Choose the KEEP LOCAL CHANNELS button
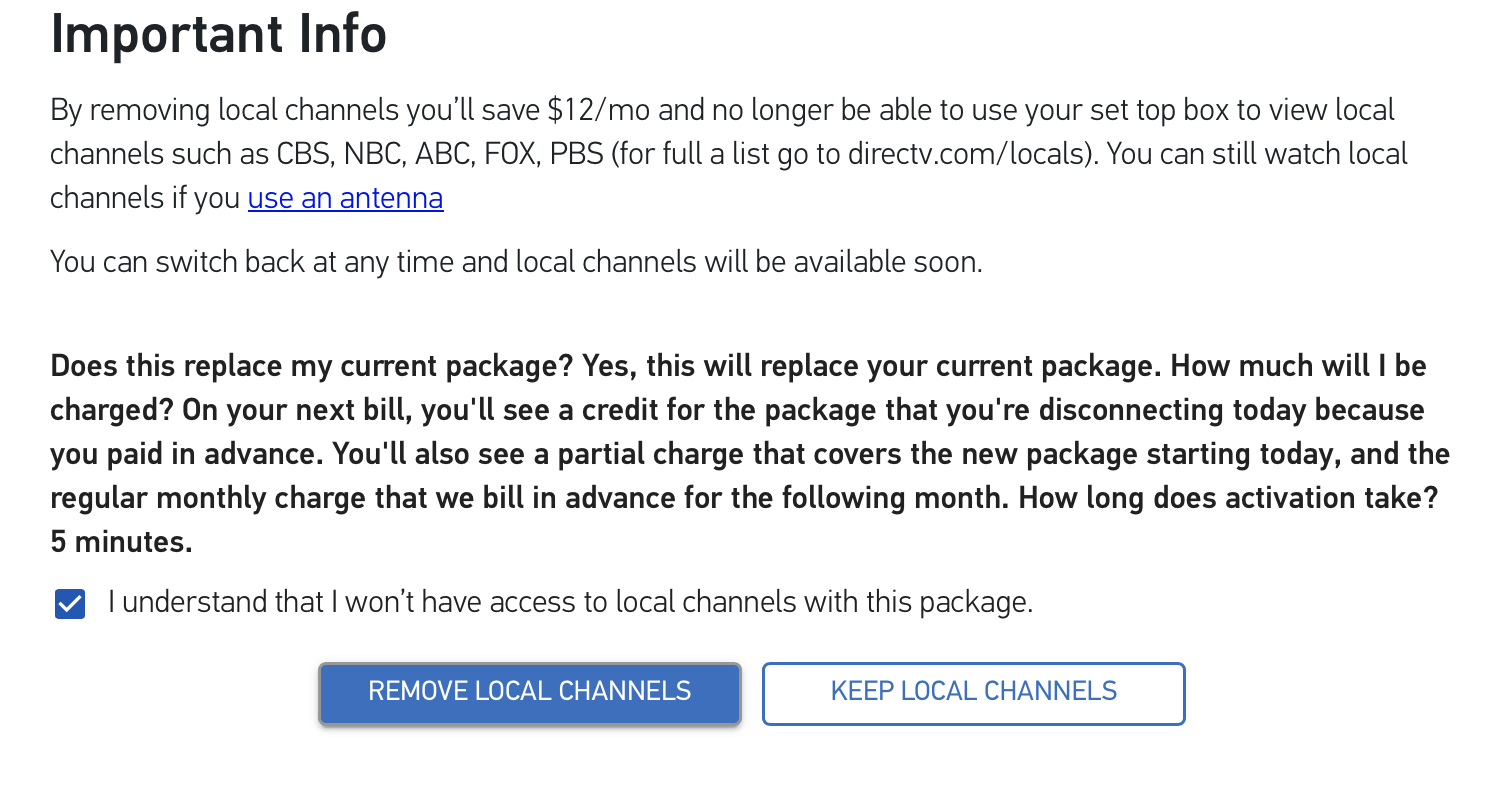Viewport: 1504px width, 788px height. tap(974, 693)
